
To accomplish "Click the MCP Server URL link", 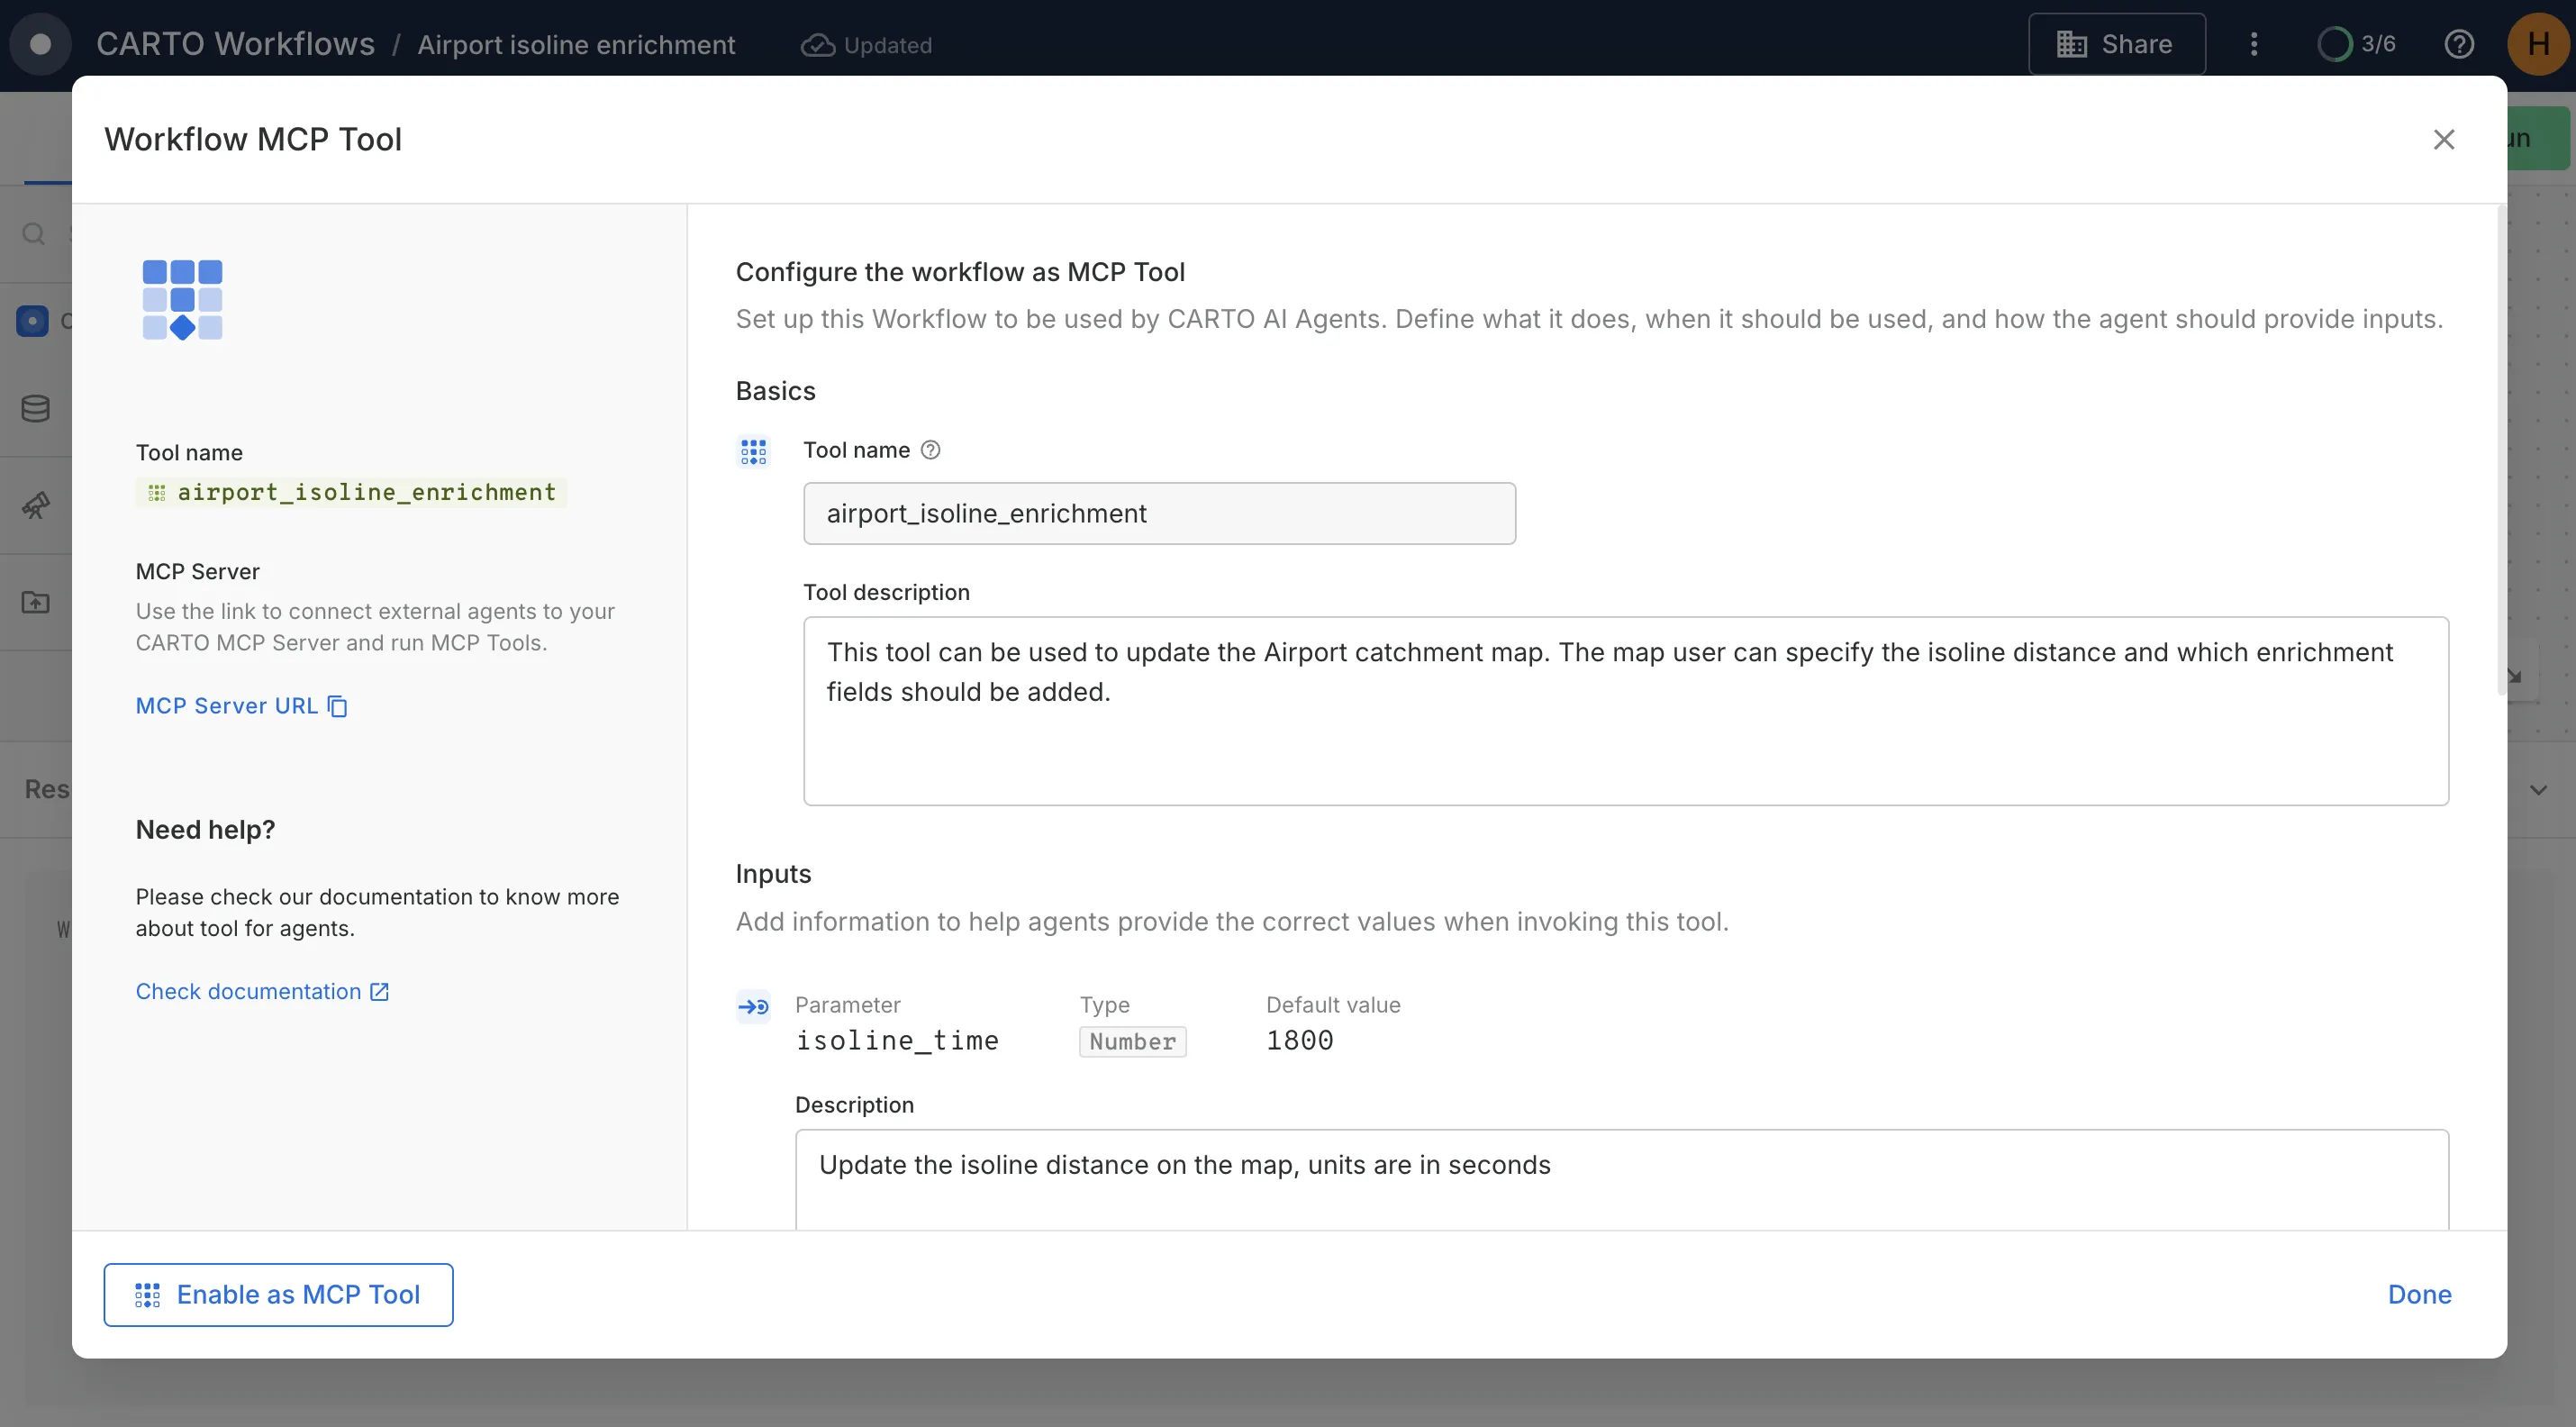I will pyautogui.click(x=226, y=706).
